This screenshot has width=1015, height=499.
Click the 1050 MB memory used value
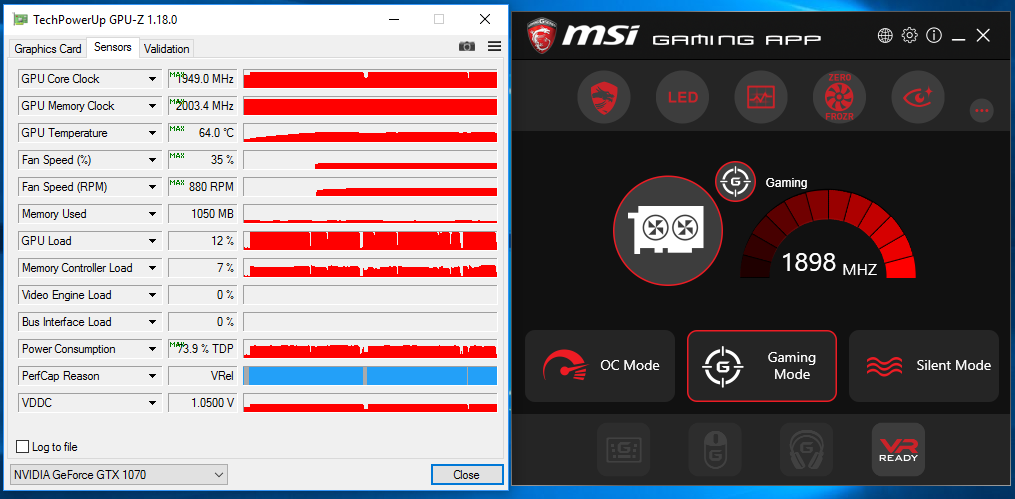[x=203, y=214]
